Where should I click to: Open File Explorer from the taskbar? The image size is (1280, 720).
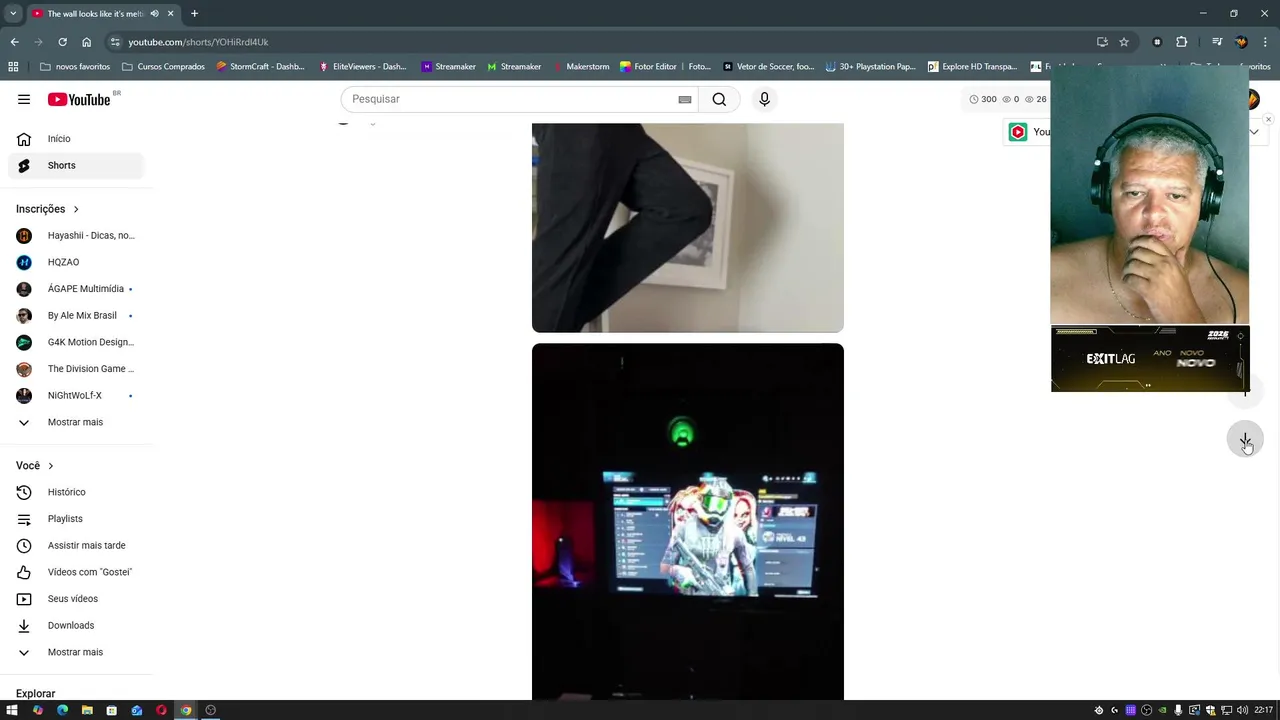pos(87,710)
